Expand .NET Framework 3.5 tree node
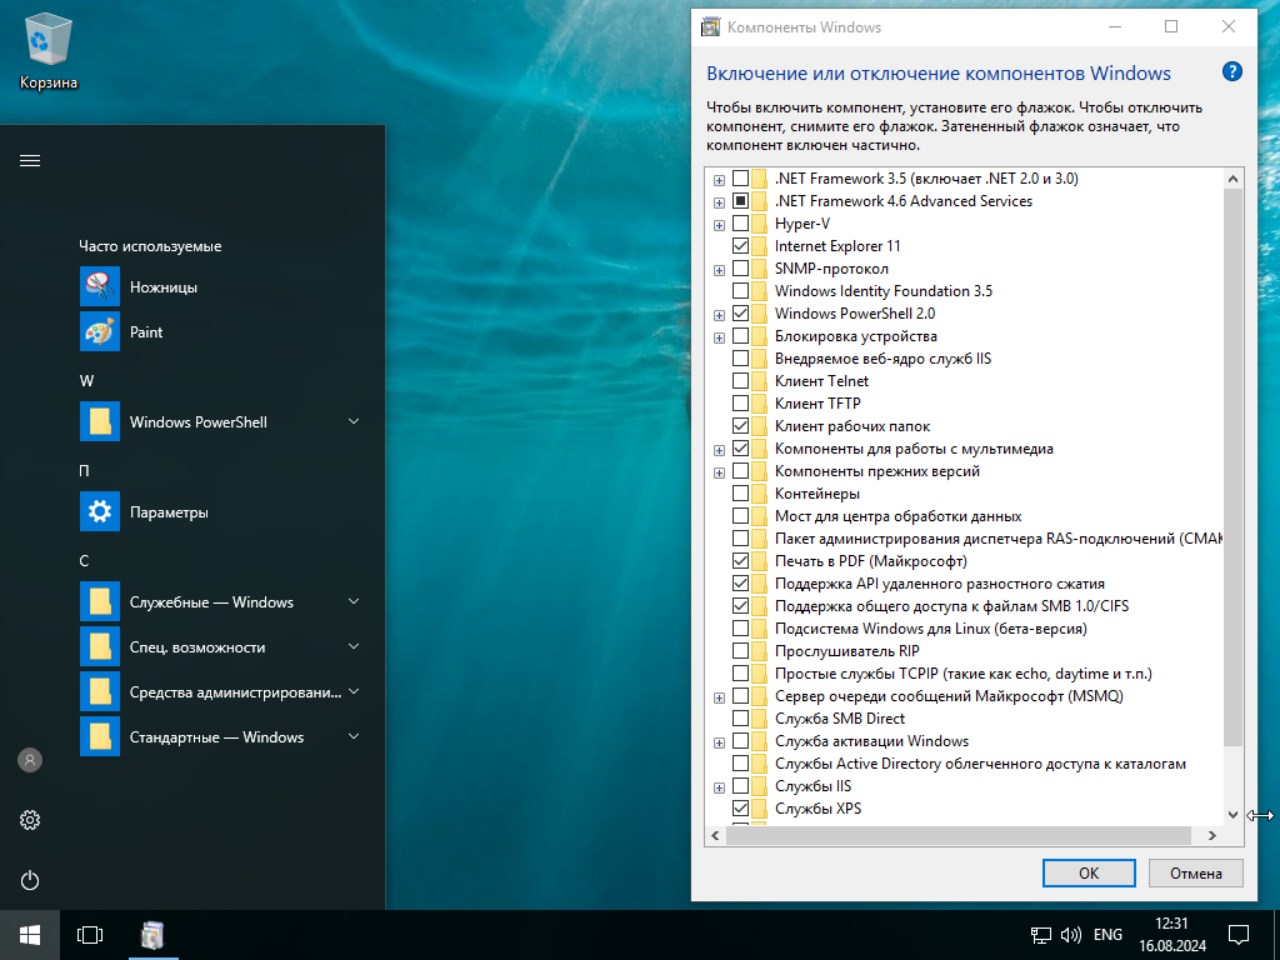This screenshot has width=1280, height=960. click(719, 180)
